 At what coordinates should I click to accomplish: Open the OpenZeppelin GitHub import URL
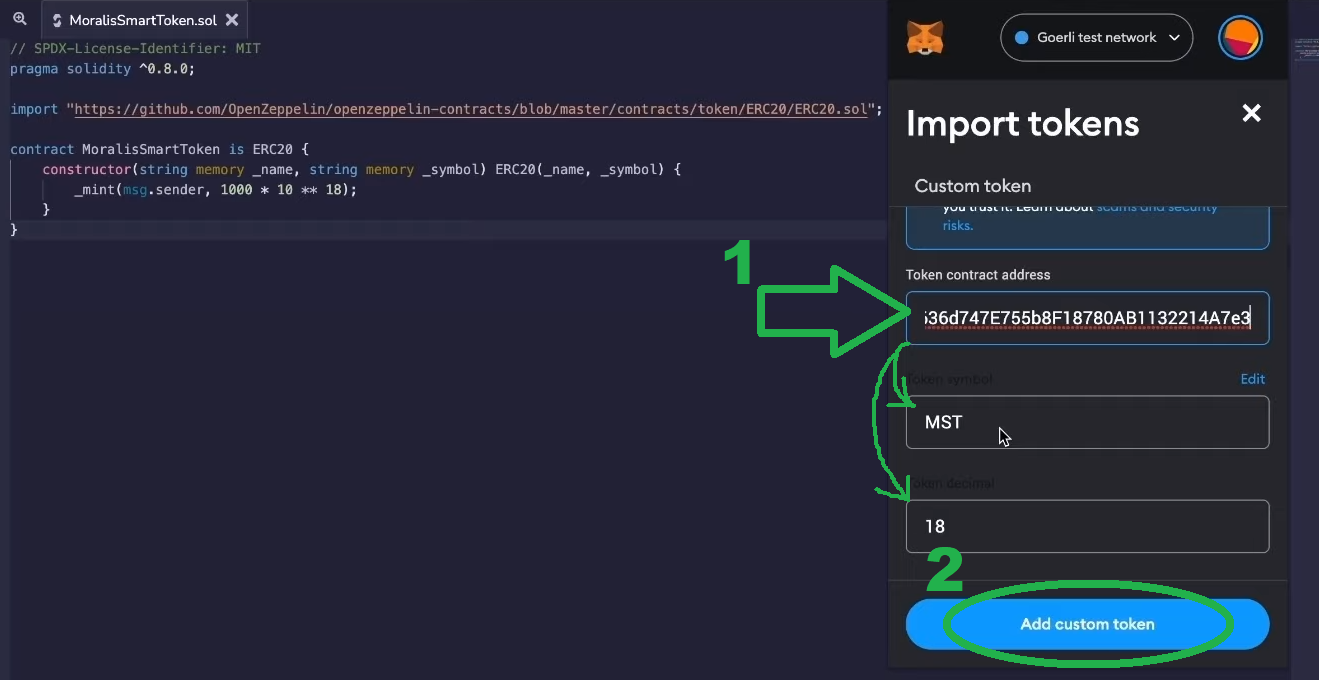pos(470,109)
